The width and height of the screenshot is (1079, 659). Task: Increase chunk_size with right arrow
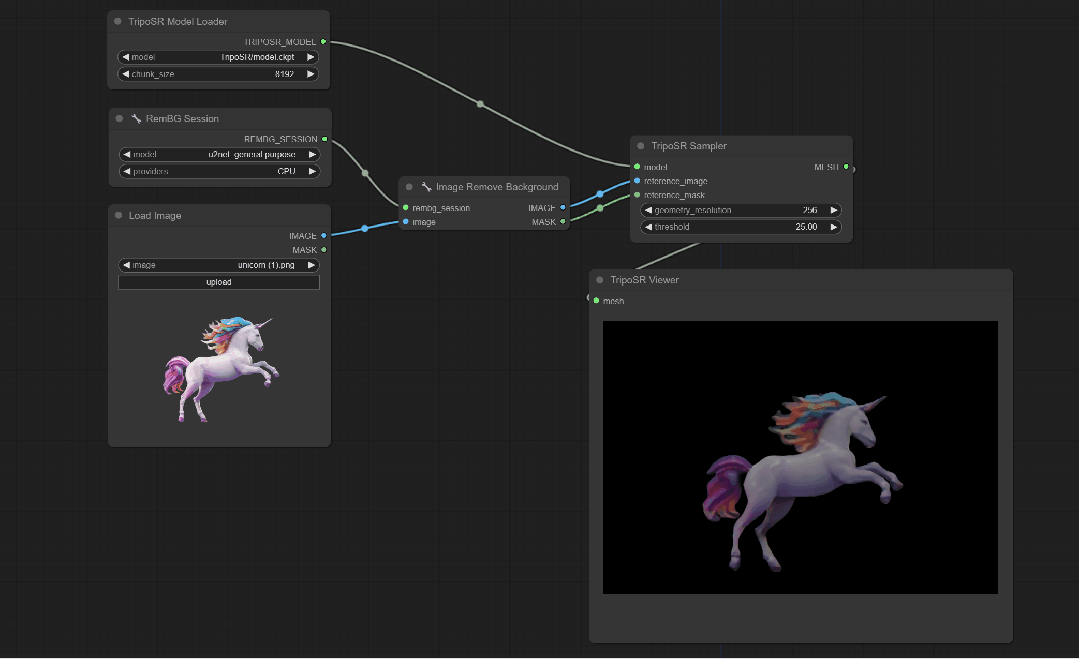coord(310,74)
